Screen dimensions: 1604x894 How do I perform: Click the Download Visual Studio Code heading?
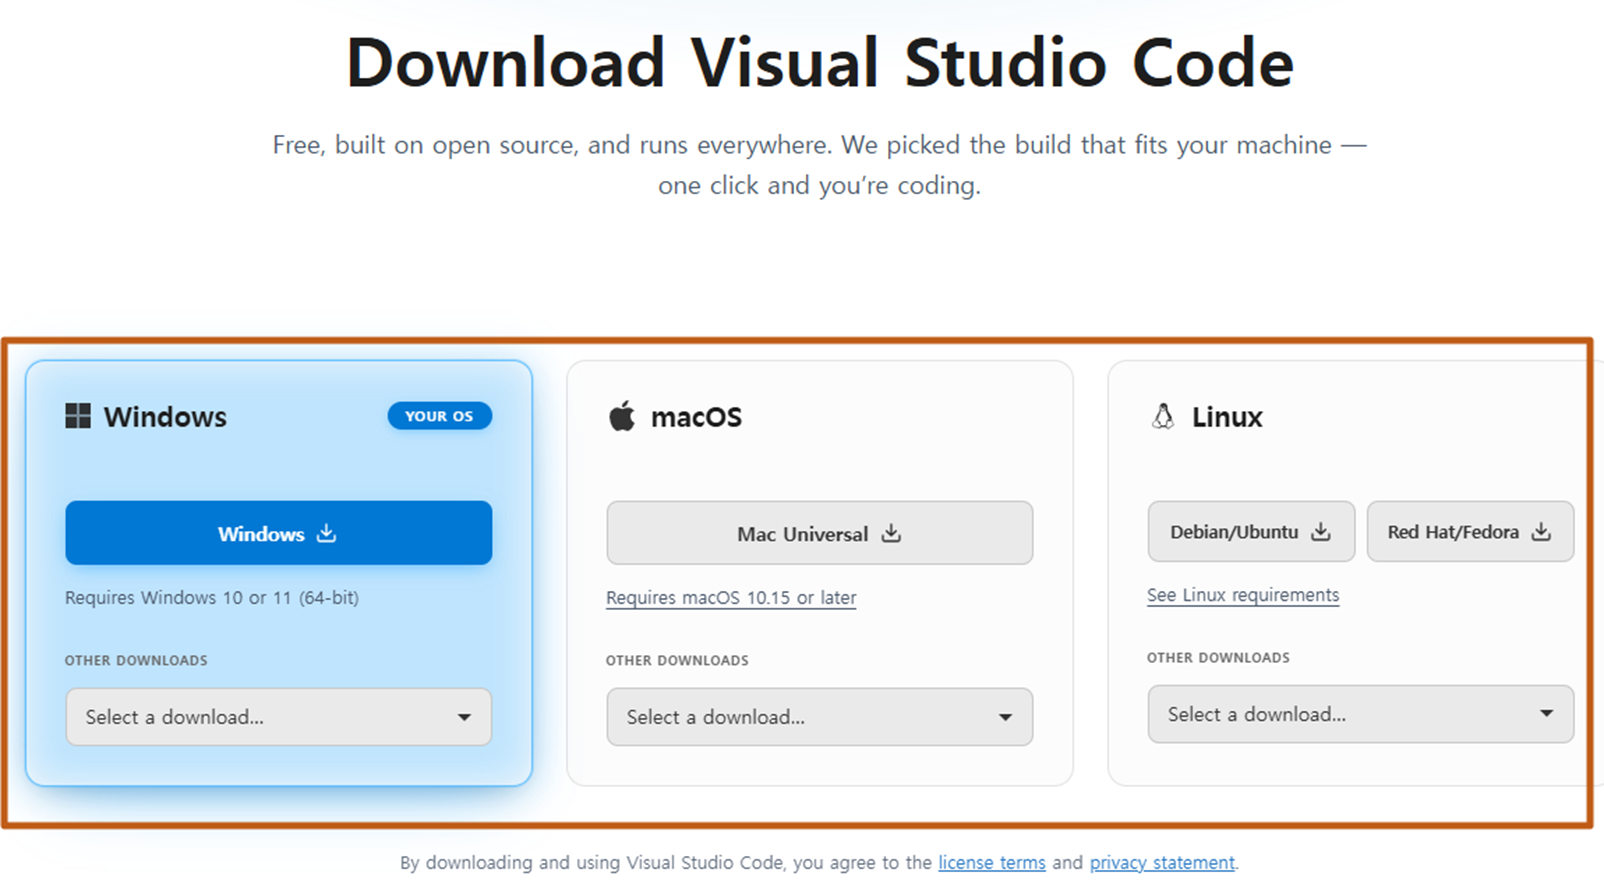click(820, 62)
